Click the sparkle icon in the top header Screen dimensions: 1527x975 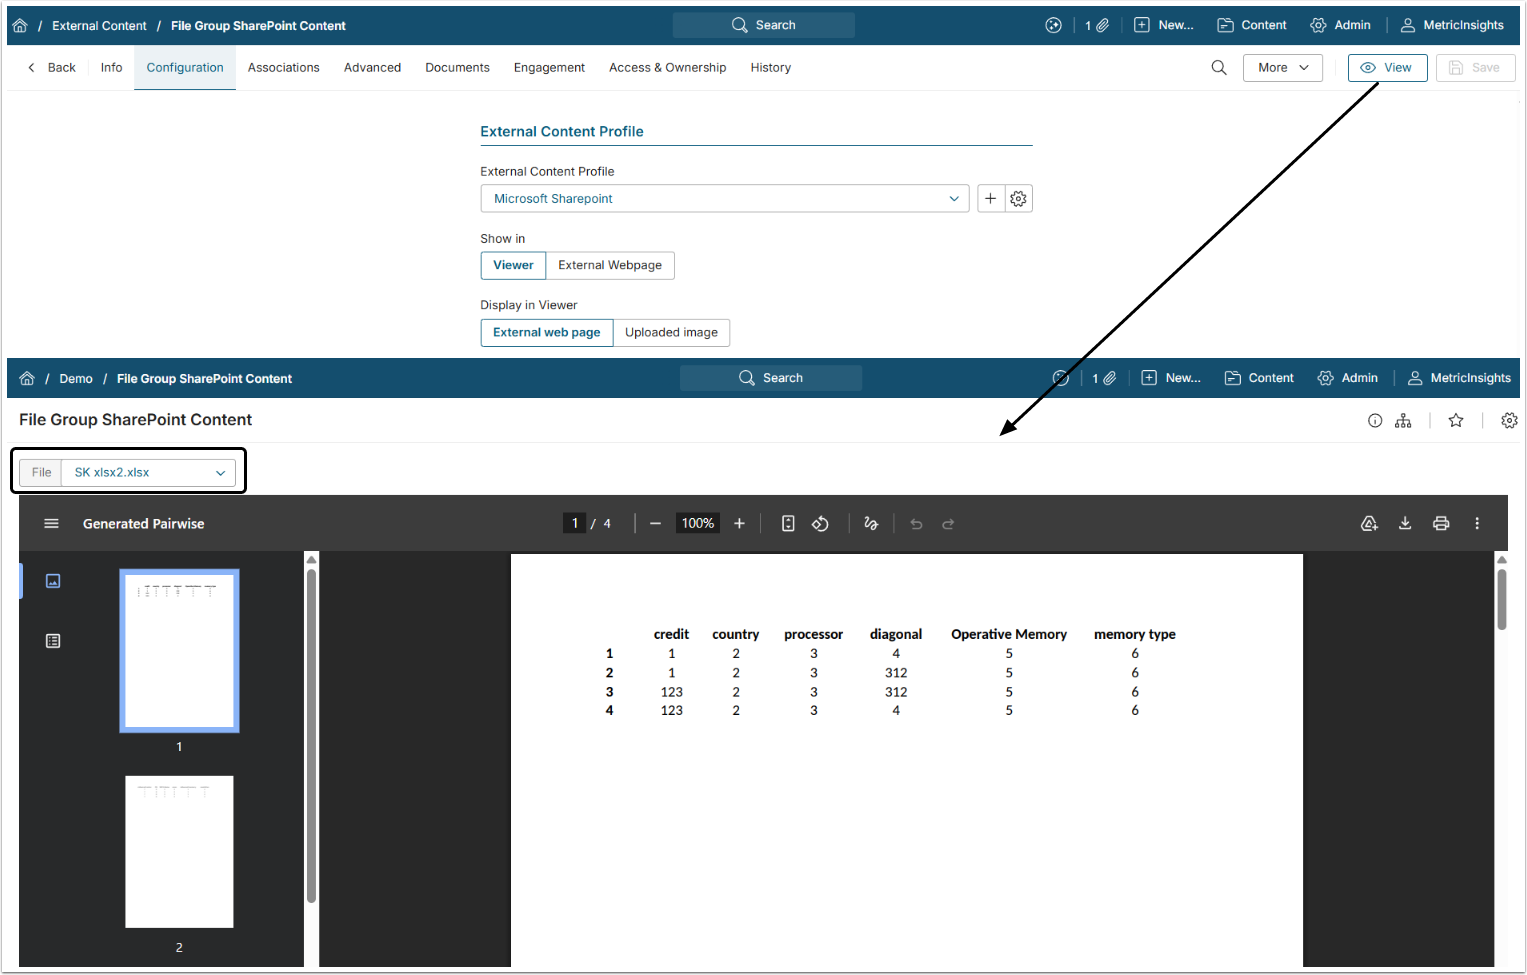[x=1053, y=26]
